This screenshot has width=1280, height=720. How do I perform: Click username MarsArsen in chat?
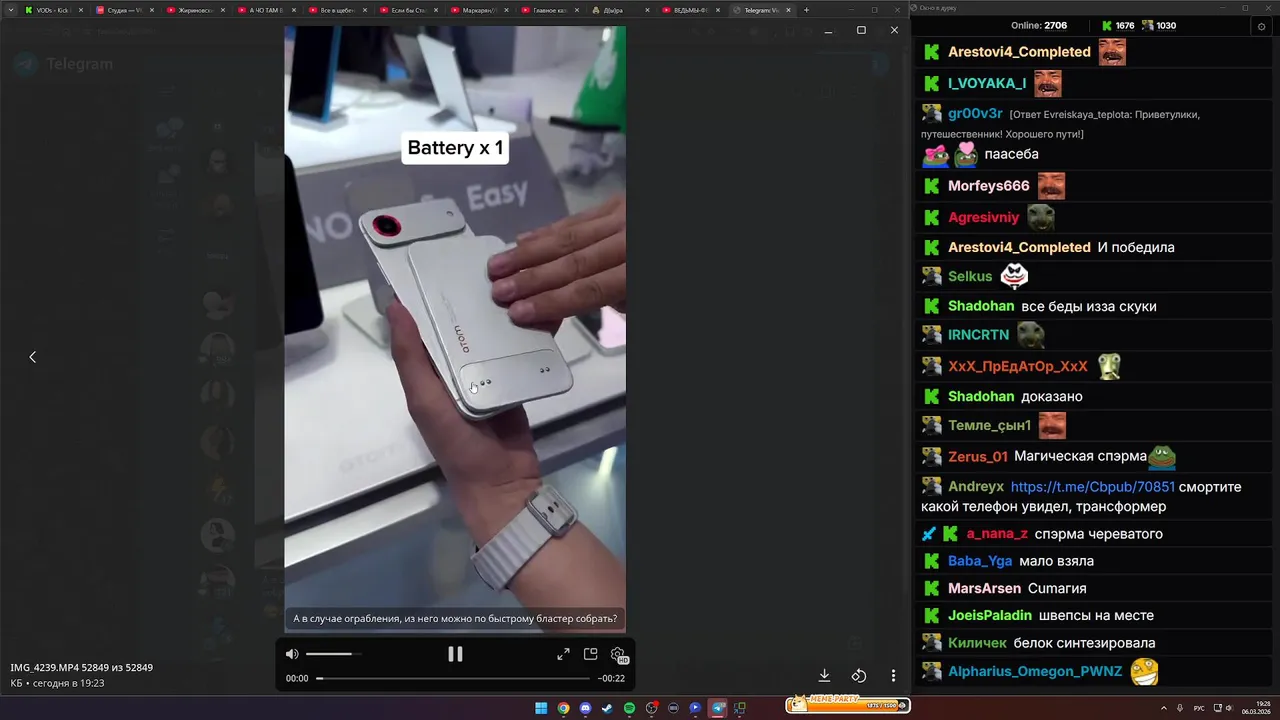click(984, 588)
